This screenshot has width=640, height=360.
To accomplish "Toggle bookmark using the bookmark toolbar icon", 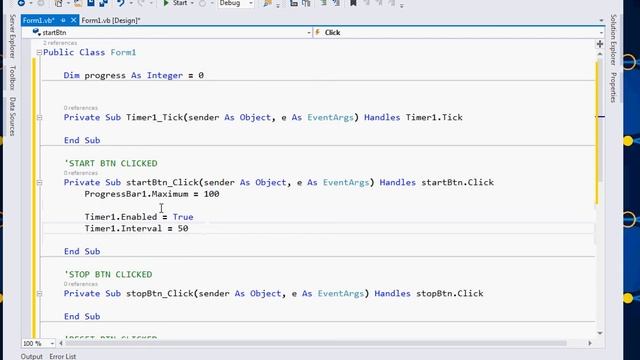I will click(353, 3).
